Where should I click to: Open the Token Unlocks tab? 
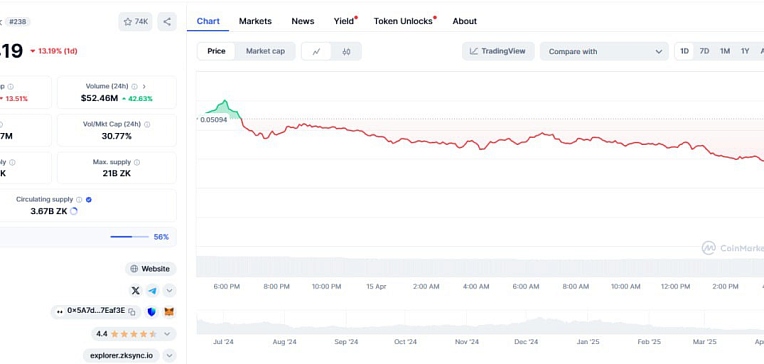pyautogui.click(x=403, y=21)
